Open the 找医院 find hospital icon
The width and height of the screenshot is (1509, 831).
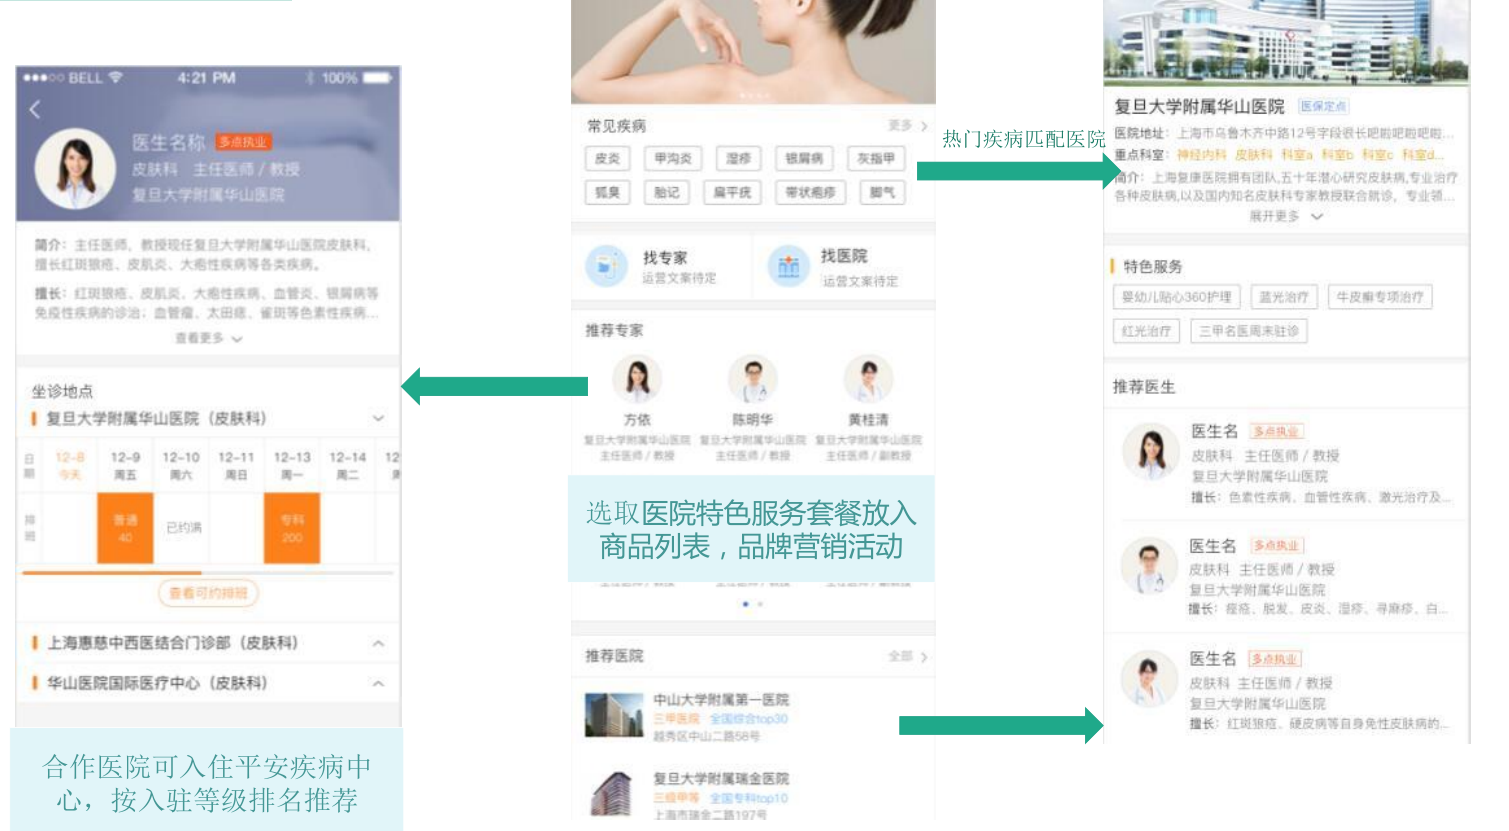point(788,265)
